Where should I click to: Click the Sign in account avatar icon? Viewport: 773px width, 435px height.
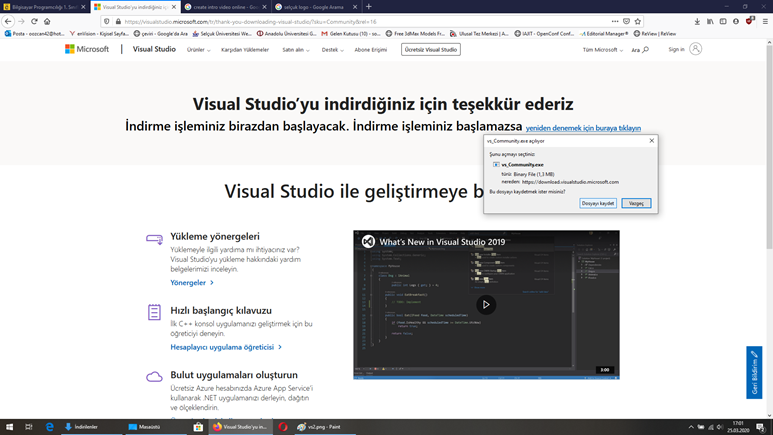695,49
